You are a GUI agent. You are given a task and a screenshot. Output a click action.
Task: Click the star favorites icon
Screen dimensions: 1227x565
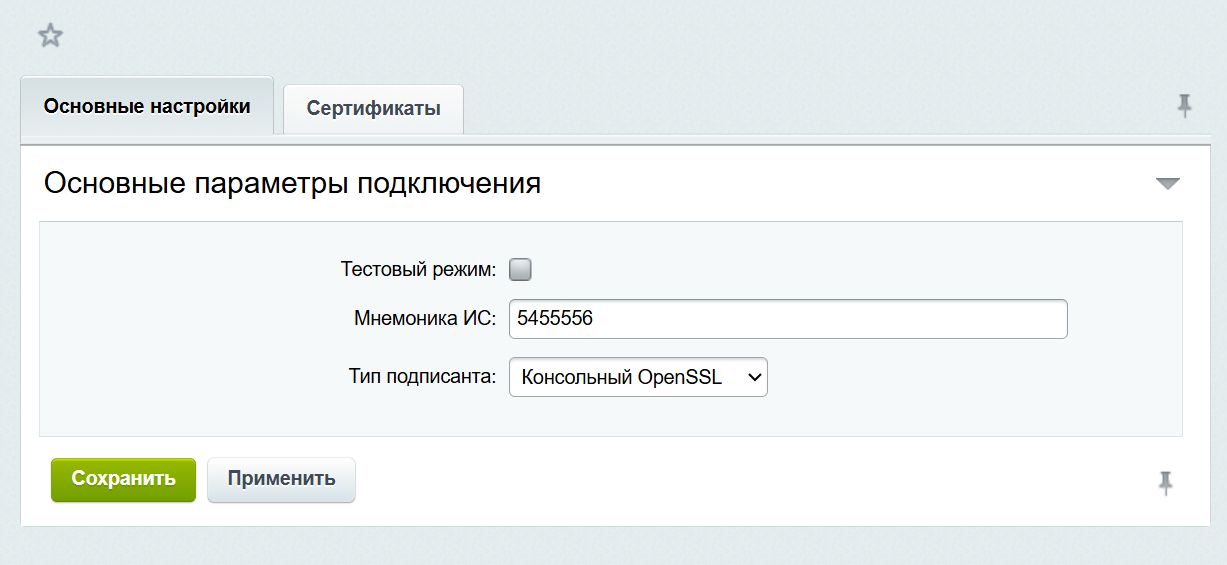coord(50,37)
